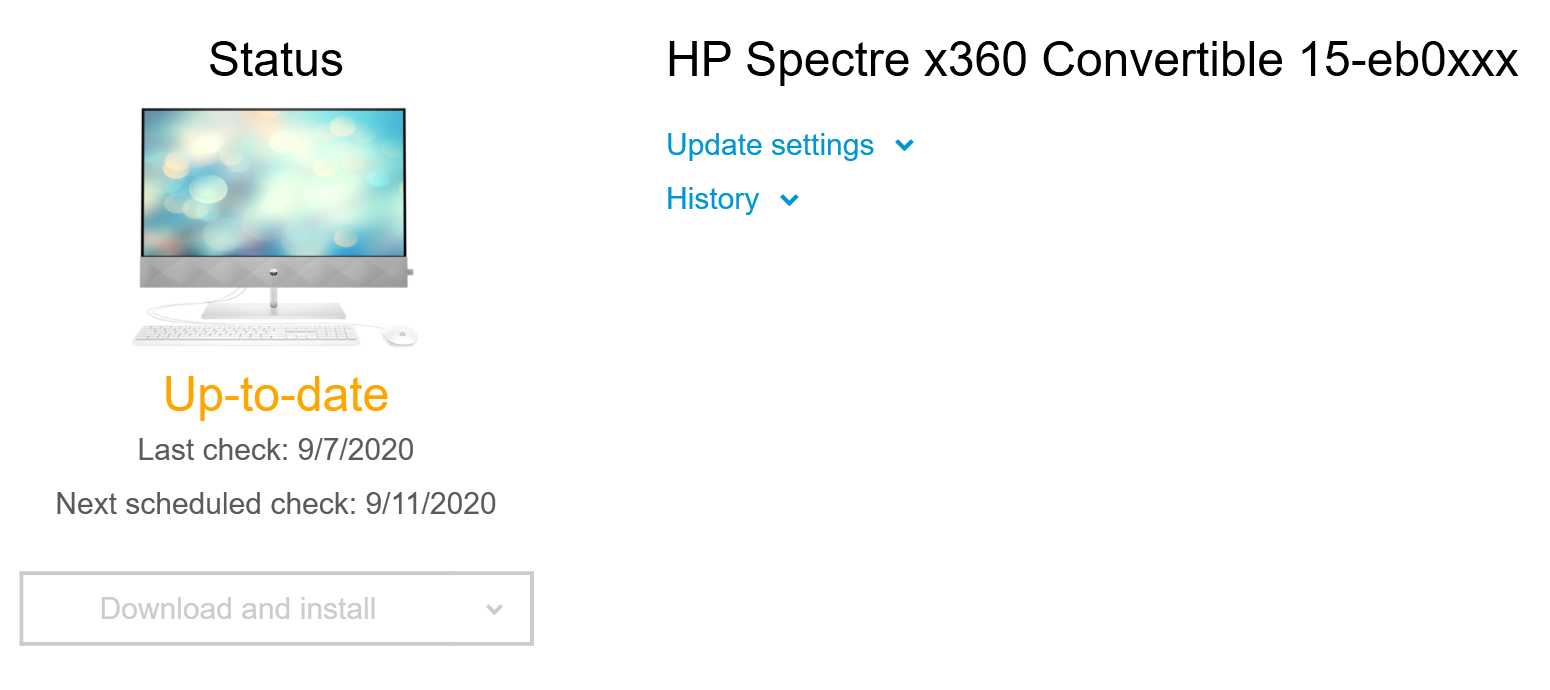Viewport: 1550px width, 690px height.
Task: Click the Up-to-date status text
Action: pos(276,395)
